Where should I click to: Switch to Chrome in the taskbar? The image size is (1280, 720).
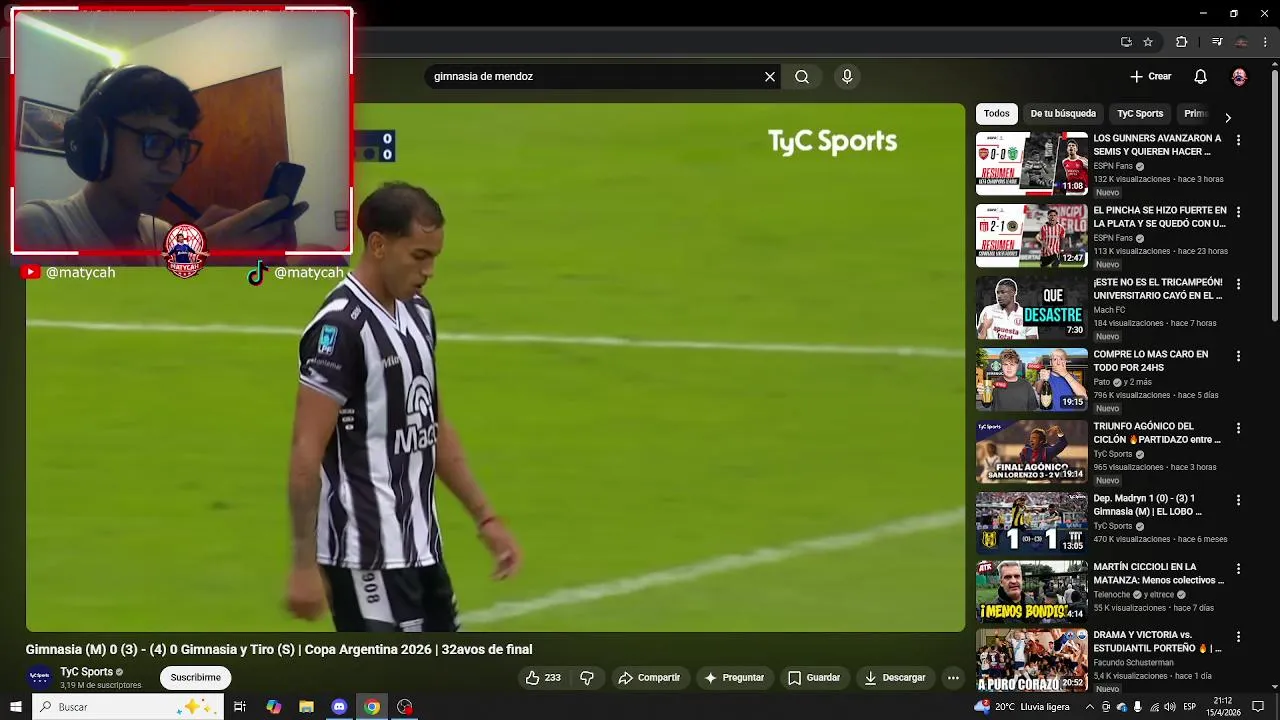coord(372,707)
